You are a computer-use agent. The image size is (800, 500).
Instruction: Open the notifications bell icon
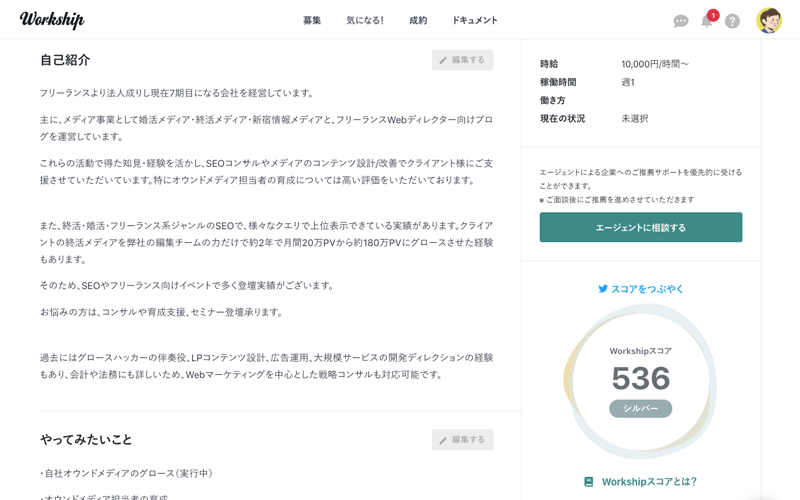coord(707,21)
